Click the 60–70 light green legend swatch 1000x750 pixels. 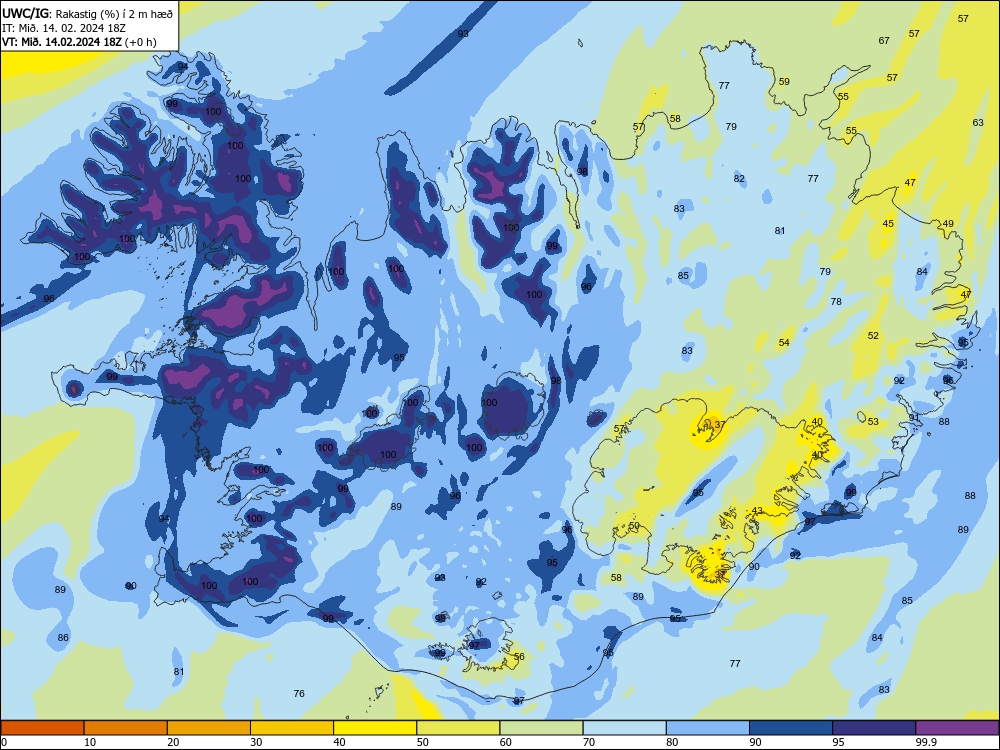tap(541, 728)
